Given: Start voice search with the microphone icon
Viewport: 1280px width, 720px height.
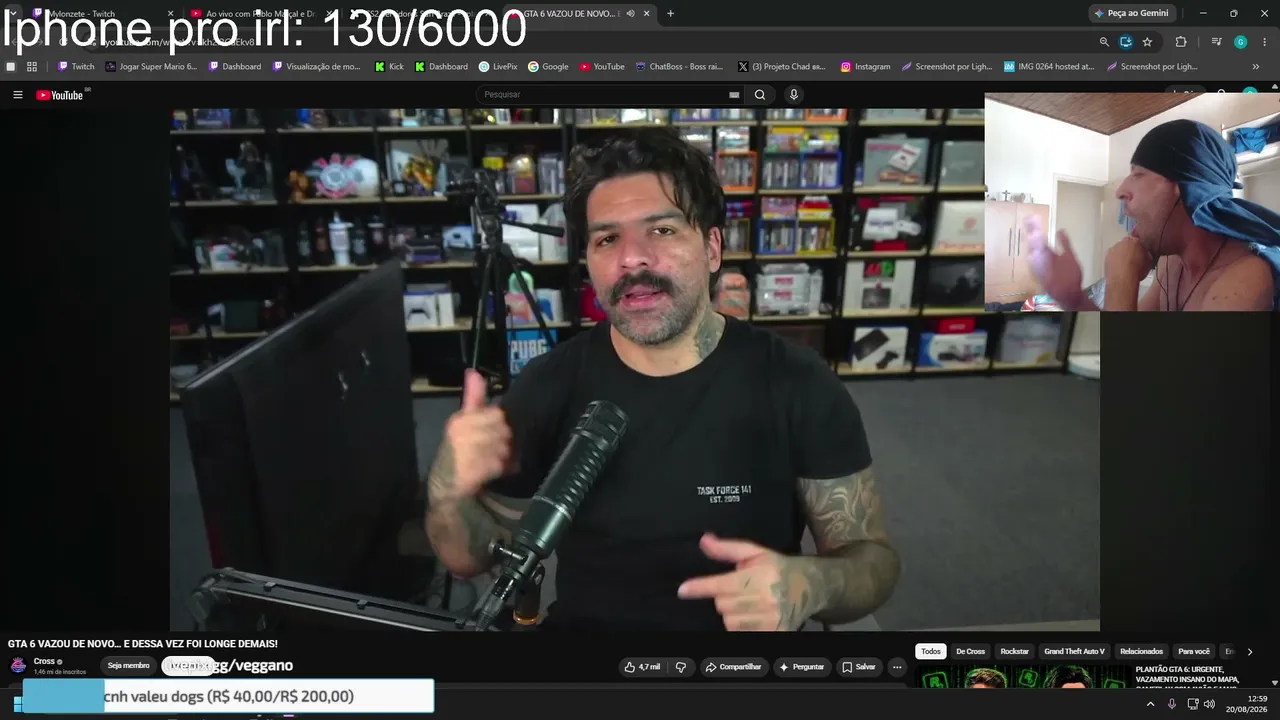Looking at the screenshot, I should pos(794,95).
